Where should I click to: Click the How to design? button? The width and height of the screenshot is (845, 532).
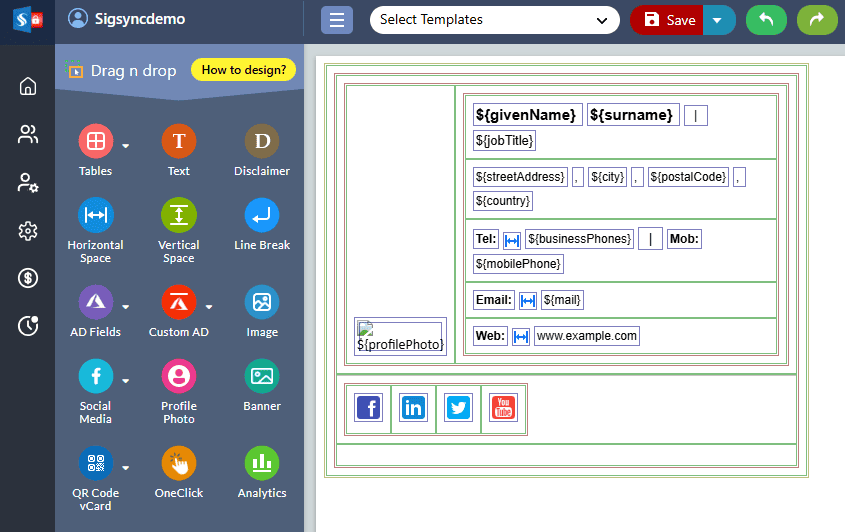click(243, 70)
